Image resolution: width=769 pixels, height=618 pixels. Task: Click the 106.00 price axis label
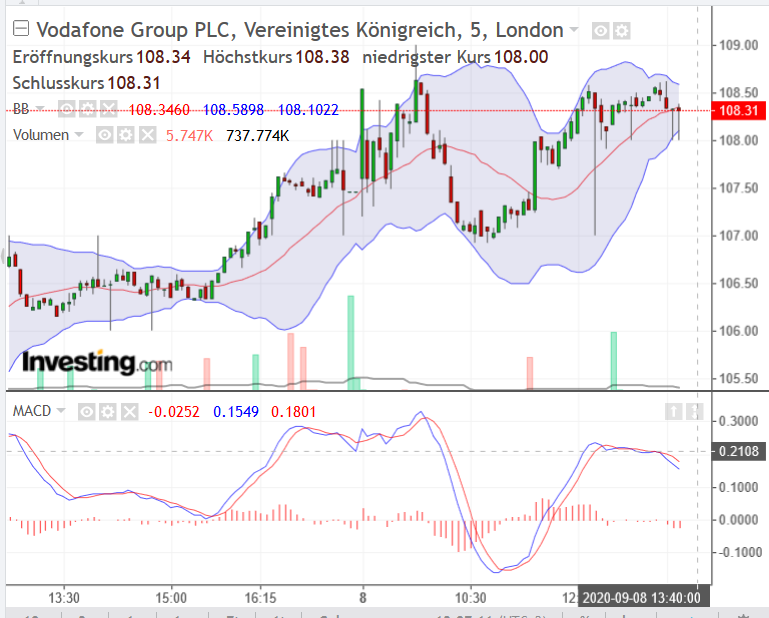click(739, 331)
